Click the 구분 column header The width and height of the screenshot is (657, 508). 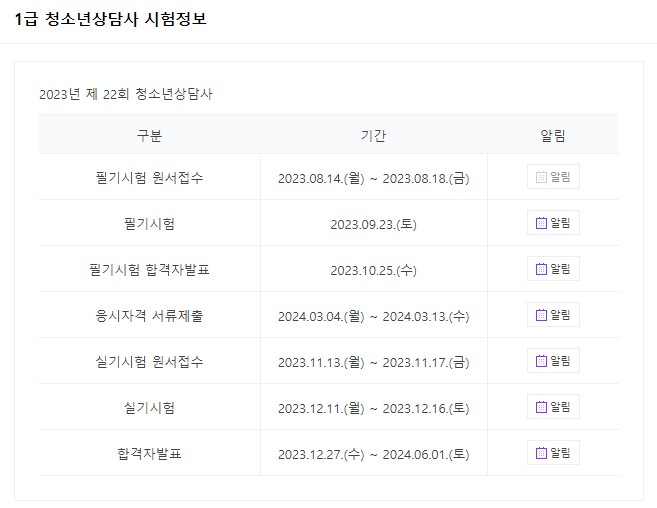coord(149,135)
